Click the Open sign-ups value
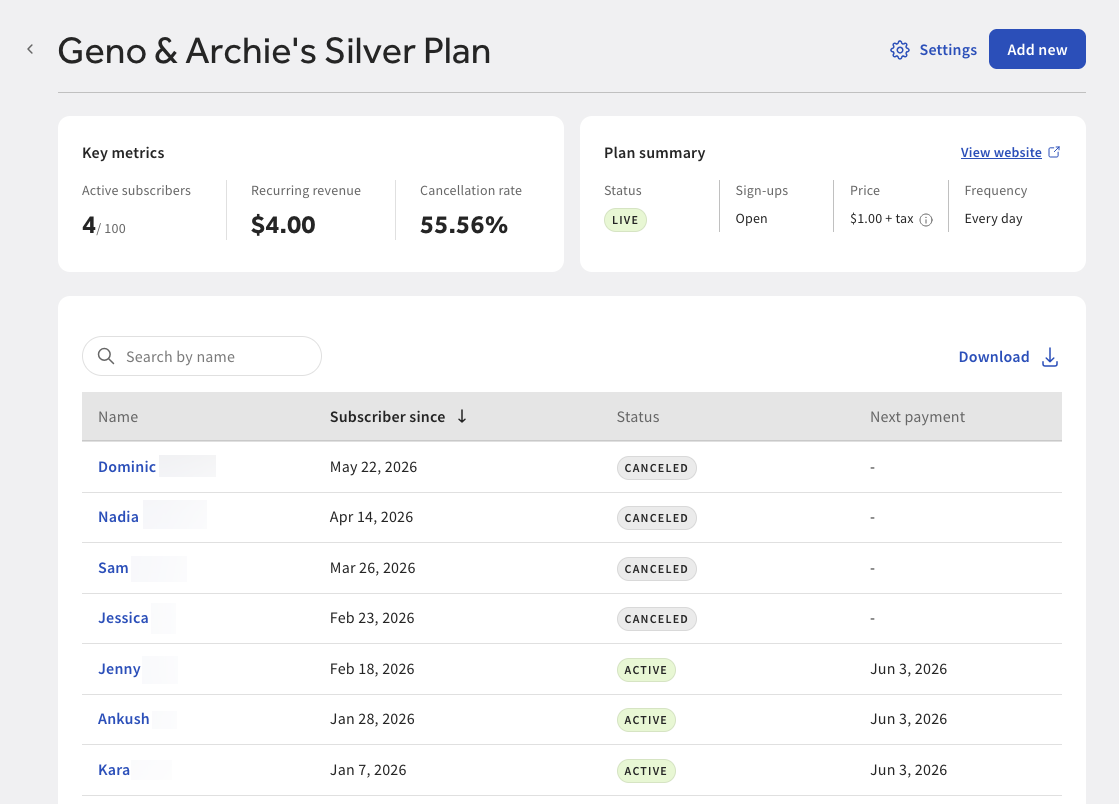 pos(751,218)
